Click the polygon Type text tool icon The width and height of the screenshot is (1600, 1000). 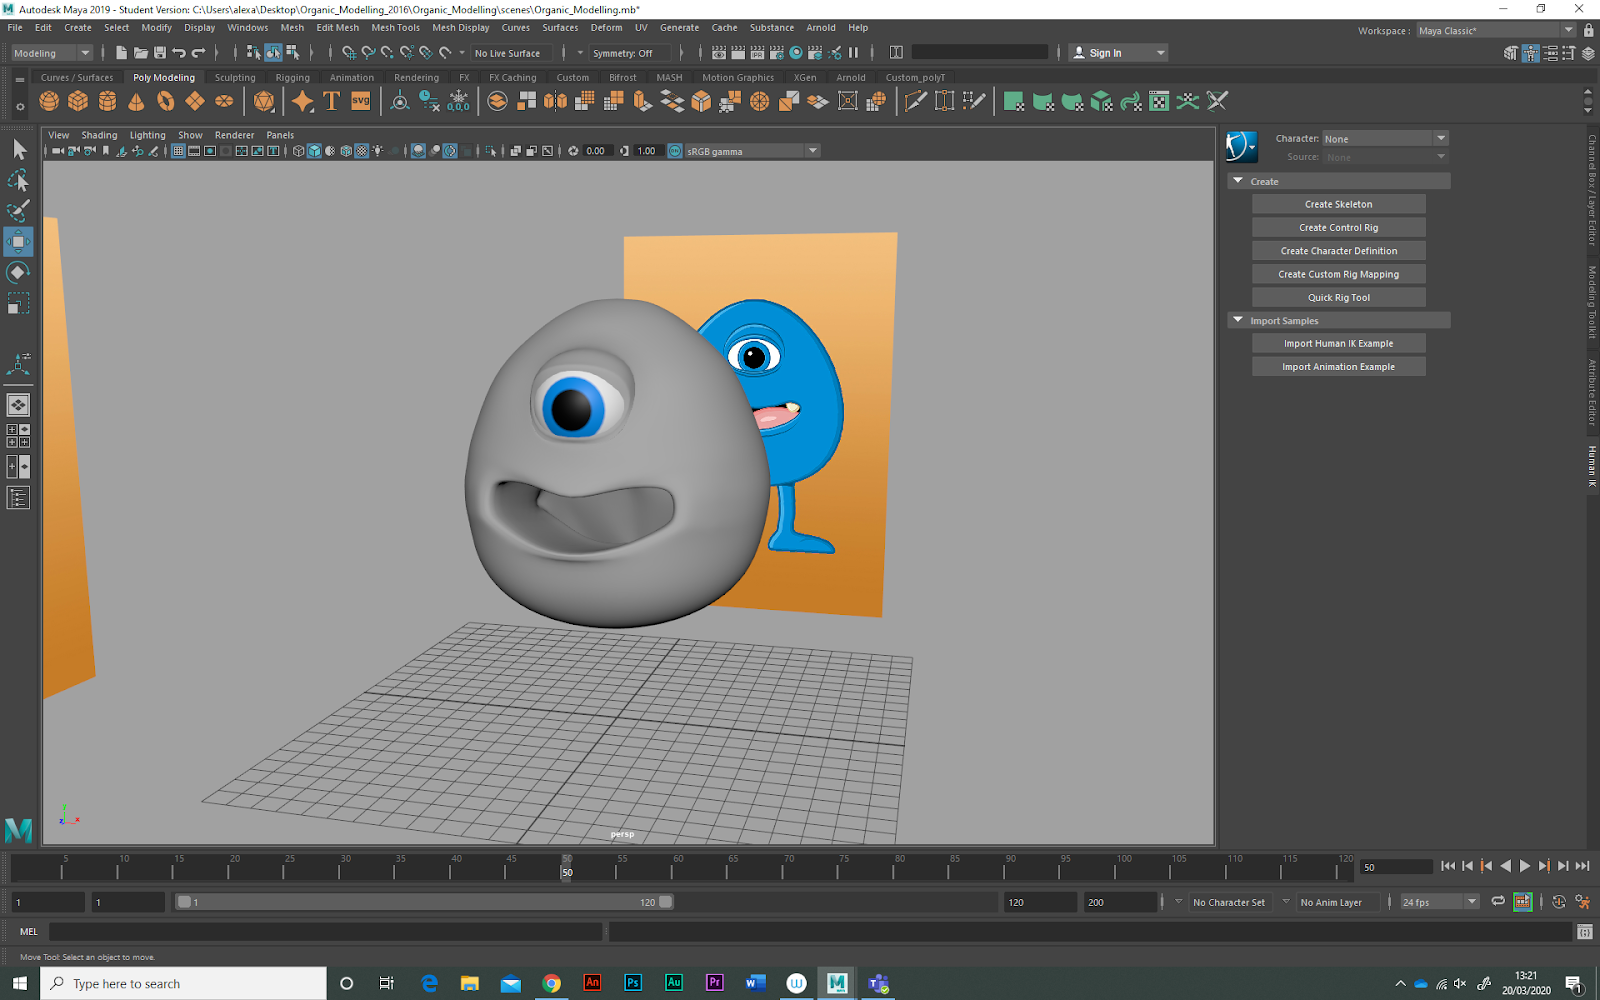click(331, 101)
